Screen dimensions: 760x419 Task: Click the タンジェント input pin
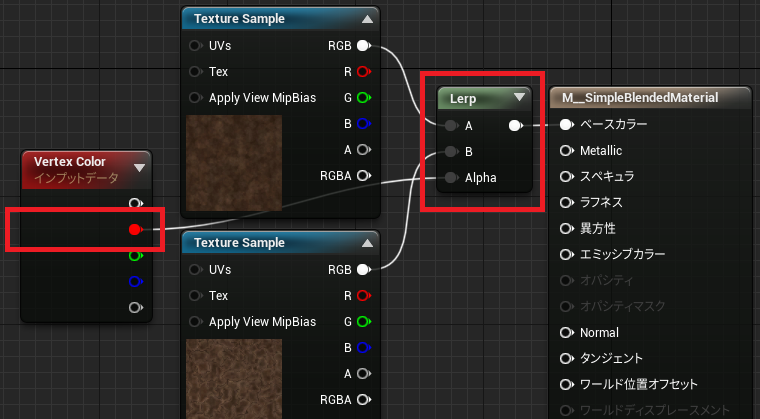pos(566,359)
